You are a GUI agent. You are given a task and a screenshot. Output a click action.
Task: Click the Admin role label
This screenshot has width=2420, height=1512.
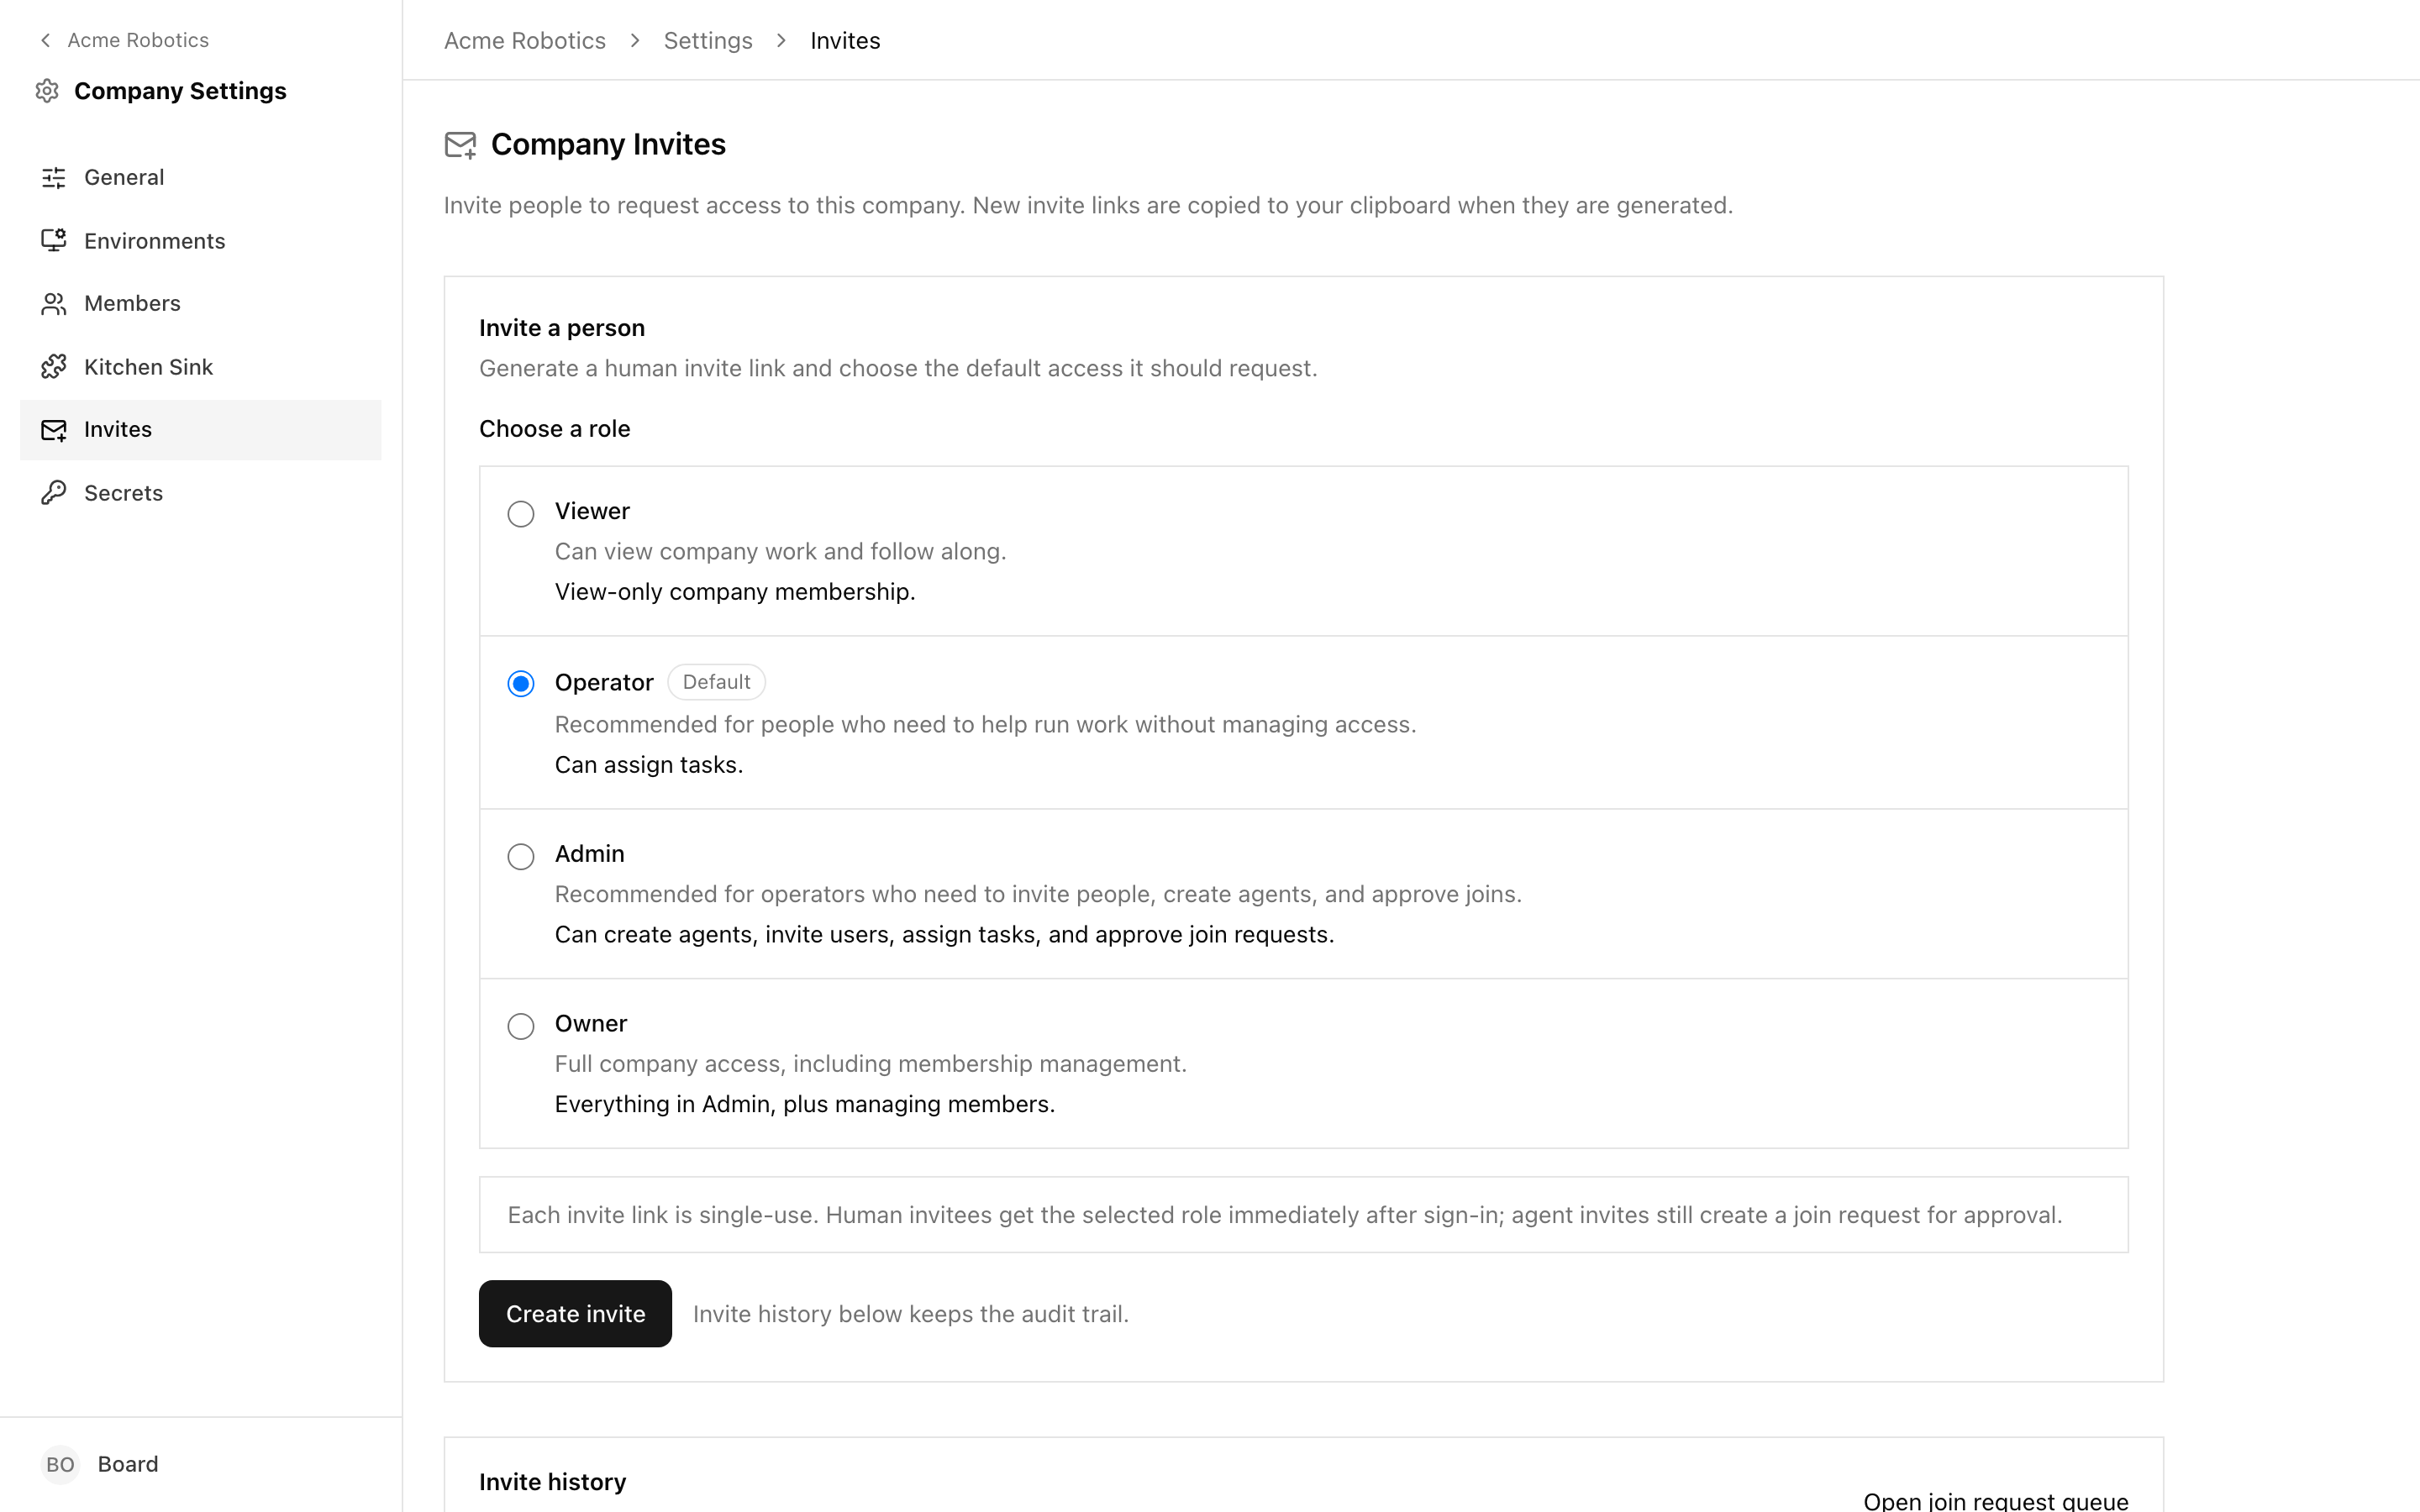590,854
